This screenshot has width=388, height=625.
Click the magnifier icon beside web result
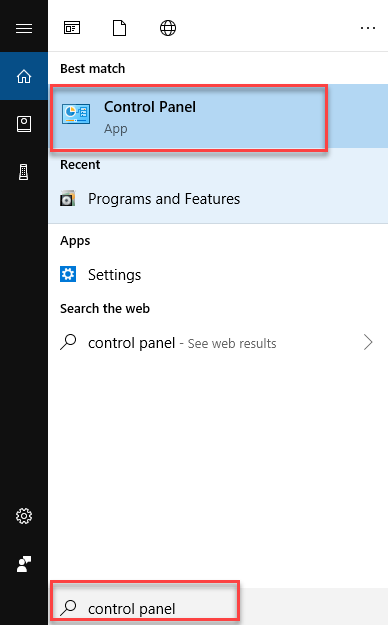click(68, 342)
